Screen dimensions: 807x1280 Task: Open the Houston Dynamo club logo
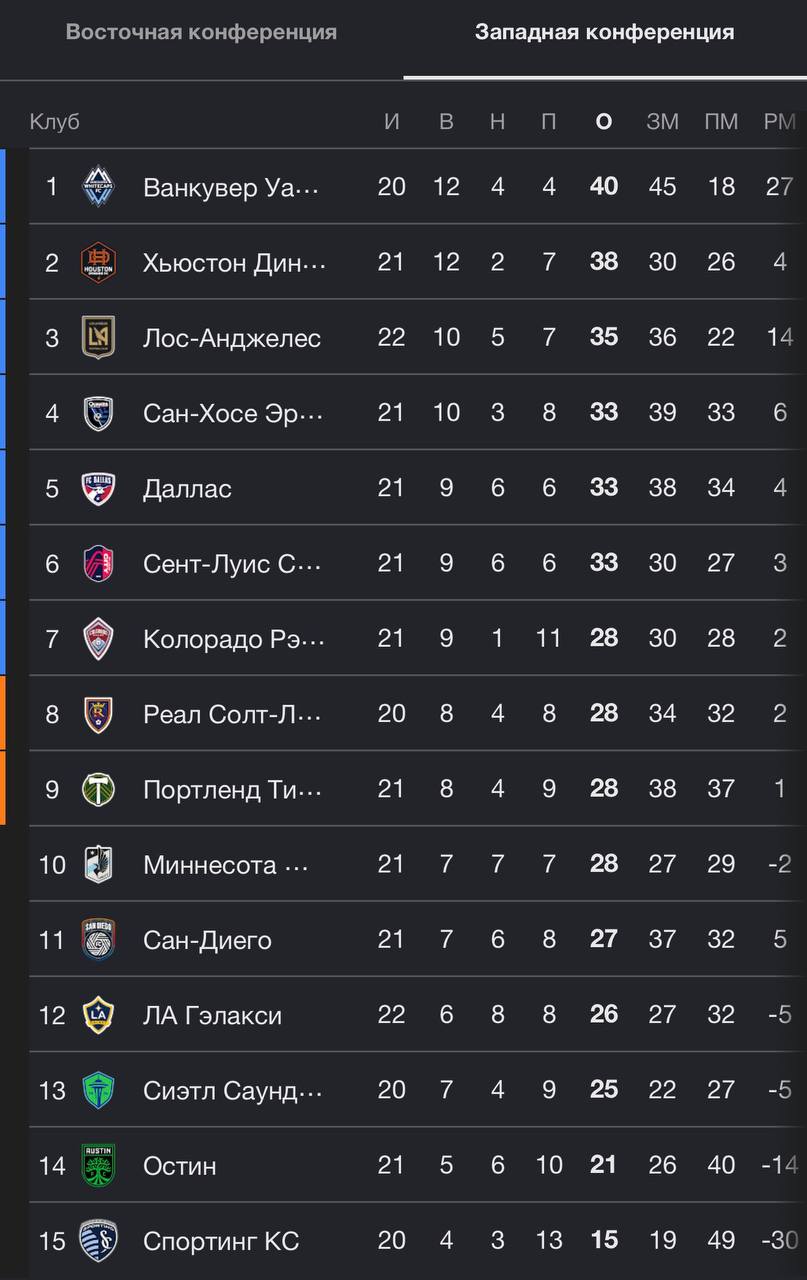tap(98, 262)
